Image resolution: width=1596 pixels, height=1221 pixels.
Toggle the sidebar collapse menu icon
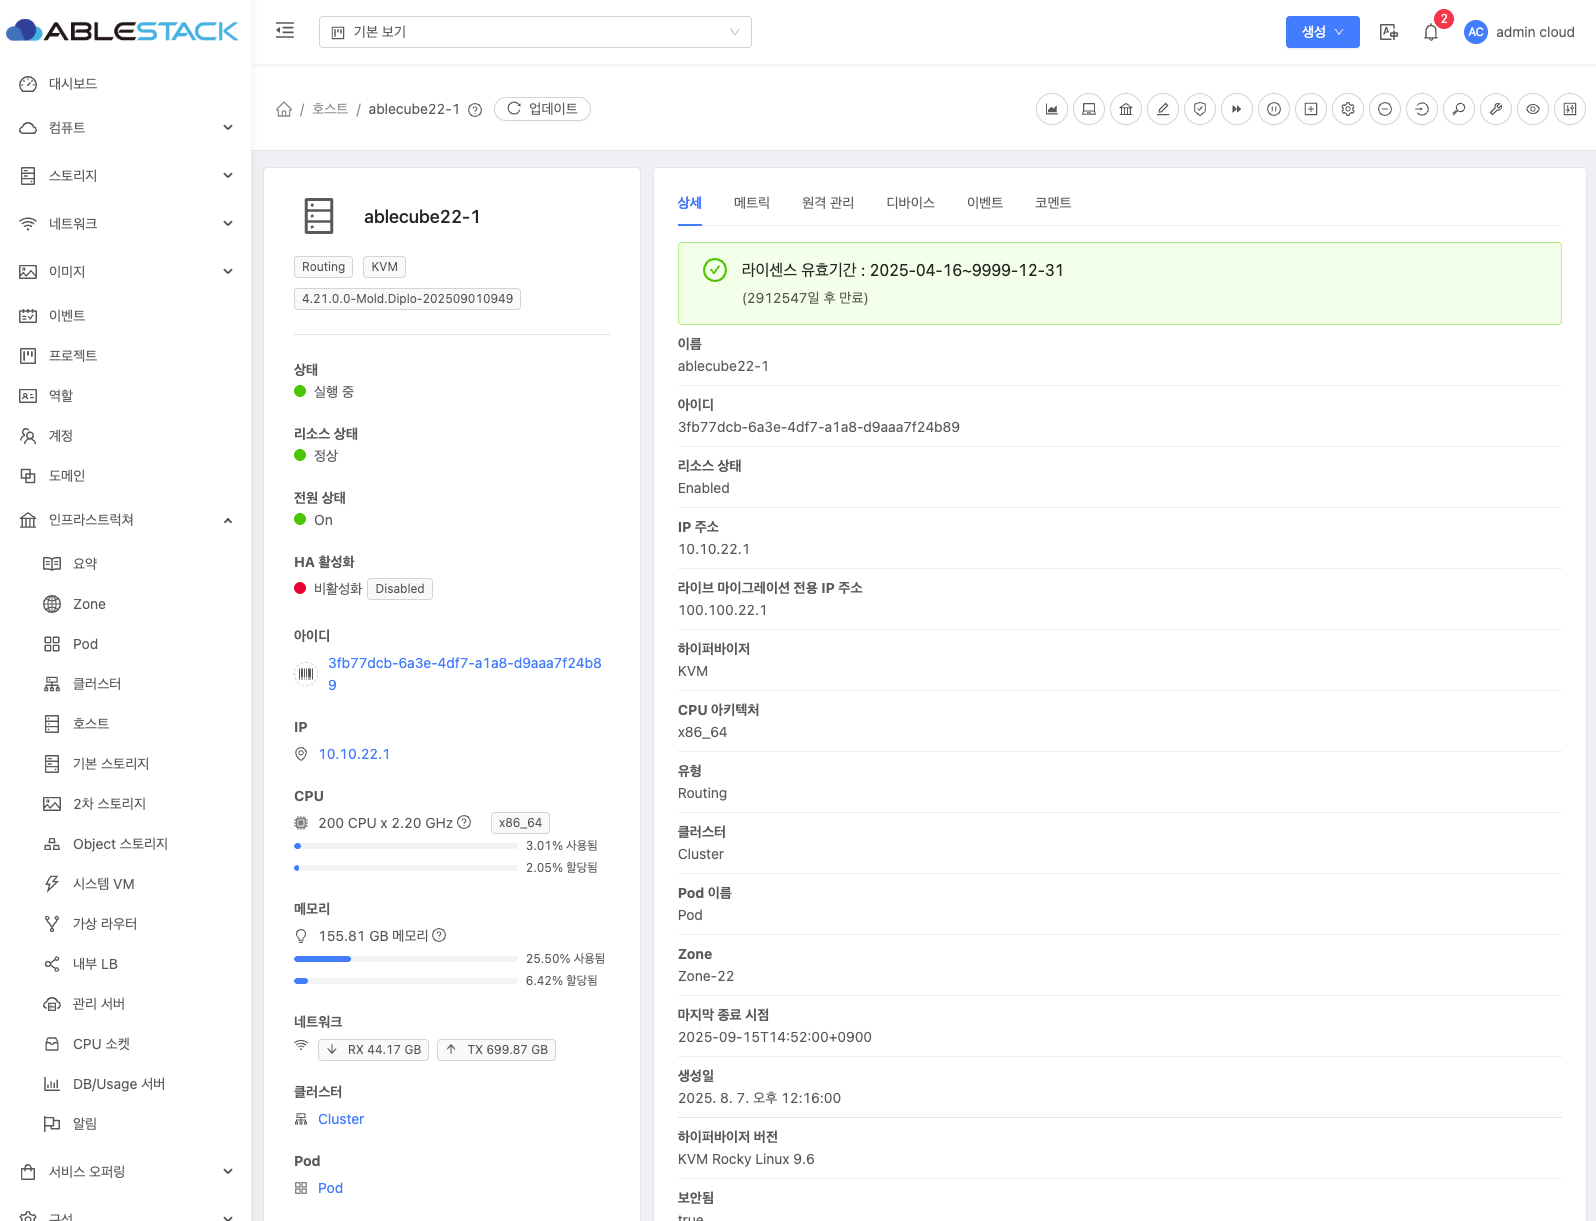click(285, 31)
